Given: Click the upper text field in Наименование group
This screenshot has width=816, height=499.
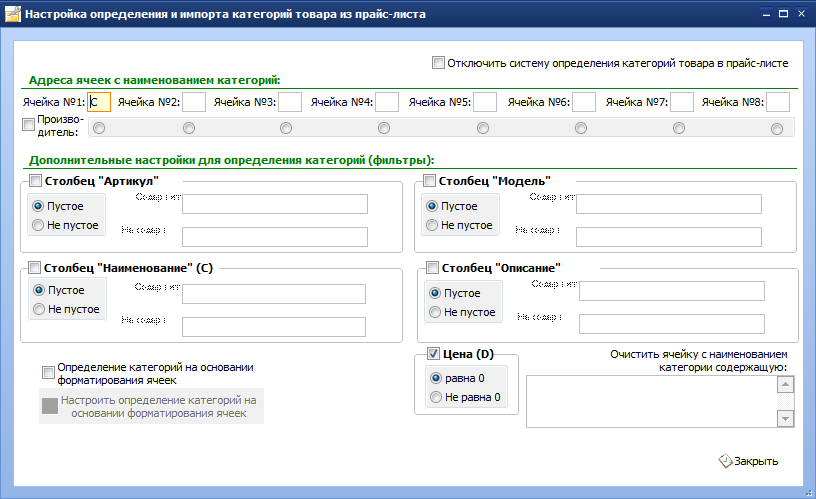Looking at the screenshot, I should (274, 294).
